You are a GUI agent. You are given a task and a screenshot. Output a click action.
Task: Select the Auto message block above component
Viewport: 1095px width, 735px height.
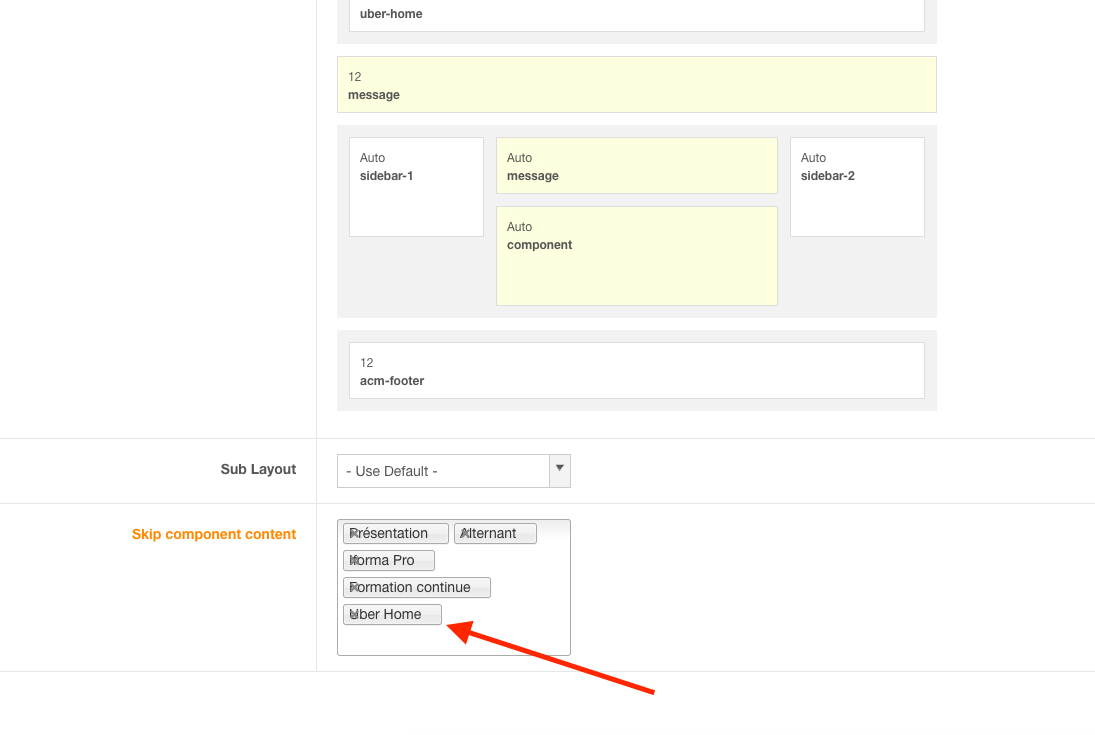click(636, 166)
